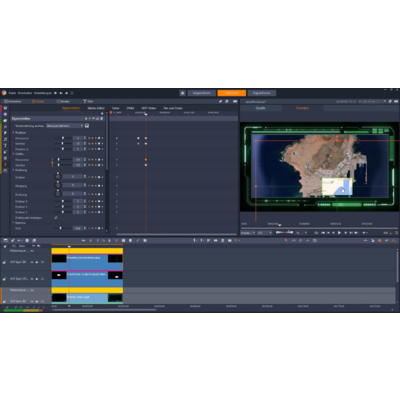Open the audio note icon in left sidebar
The height and width of the screenshot is (400, 400).
point(5,139)
